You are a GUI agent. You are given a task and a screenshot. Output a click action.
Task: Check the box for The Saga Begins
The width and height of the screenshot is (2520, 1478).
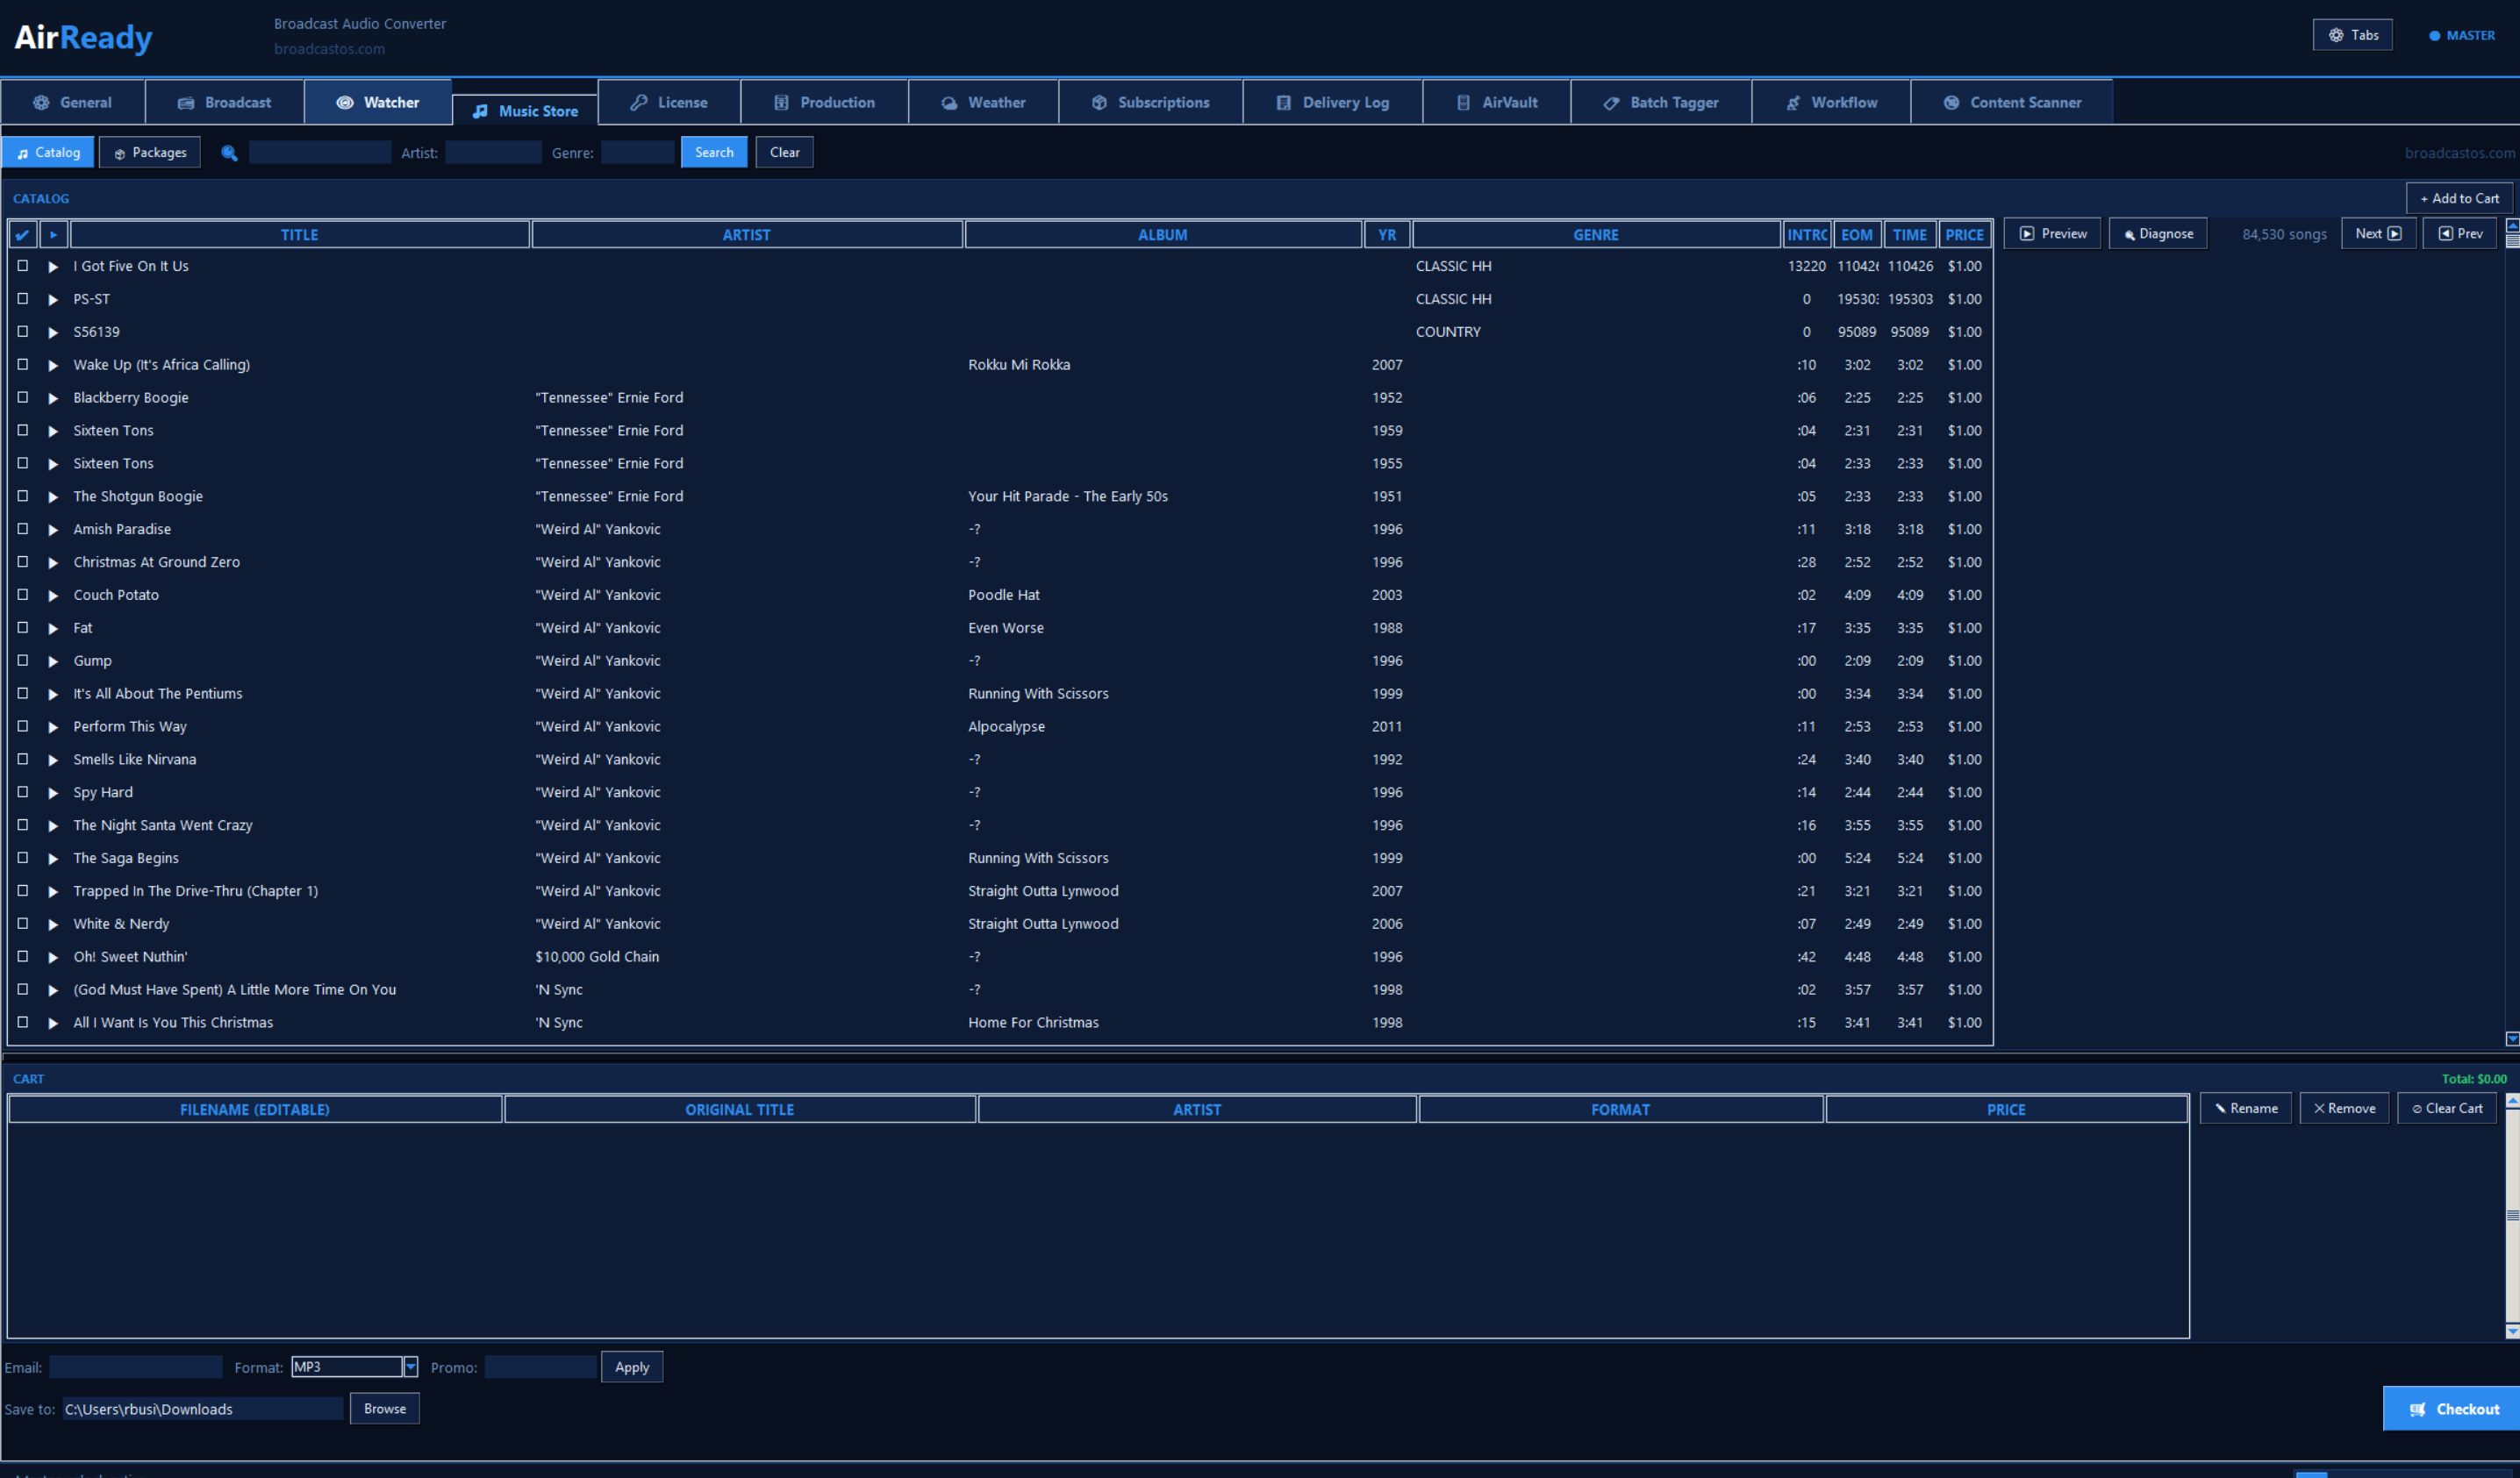[x=22, y=858]
